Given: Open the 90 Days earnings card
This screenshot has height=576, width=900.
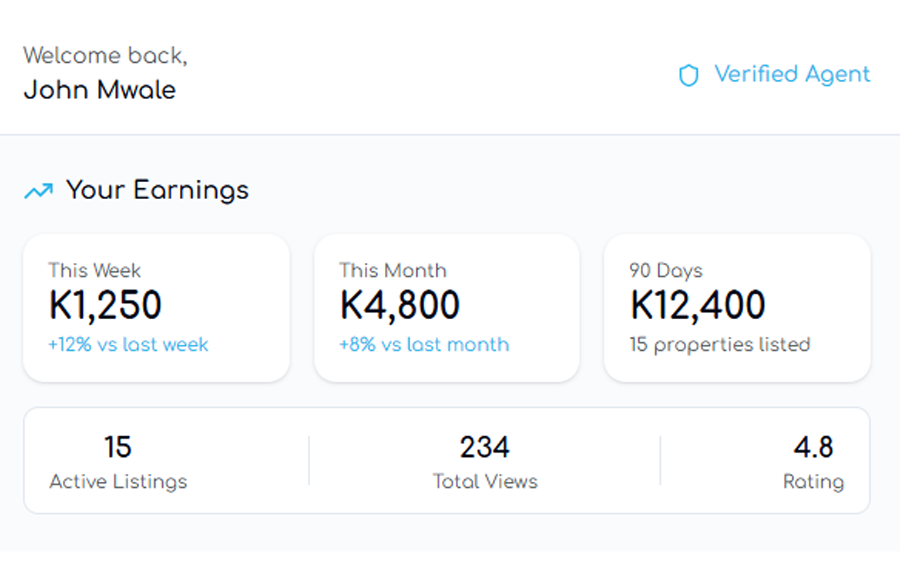Looking at the screenshot, I should click(737, 308).
